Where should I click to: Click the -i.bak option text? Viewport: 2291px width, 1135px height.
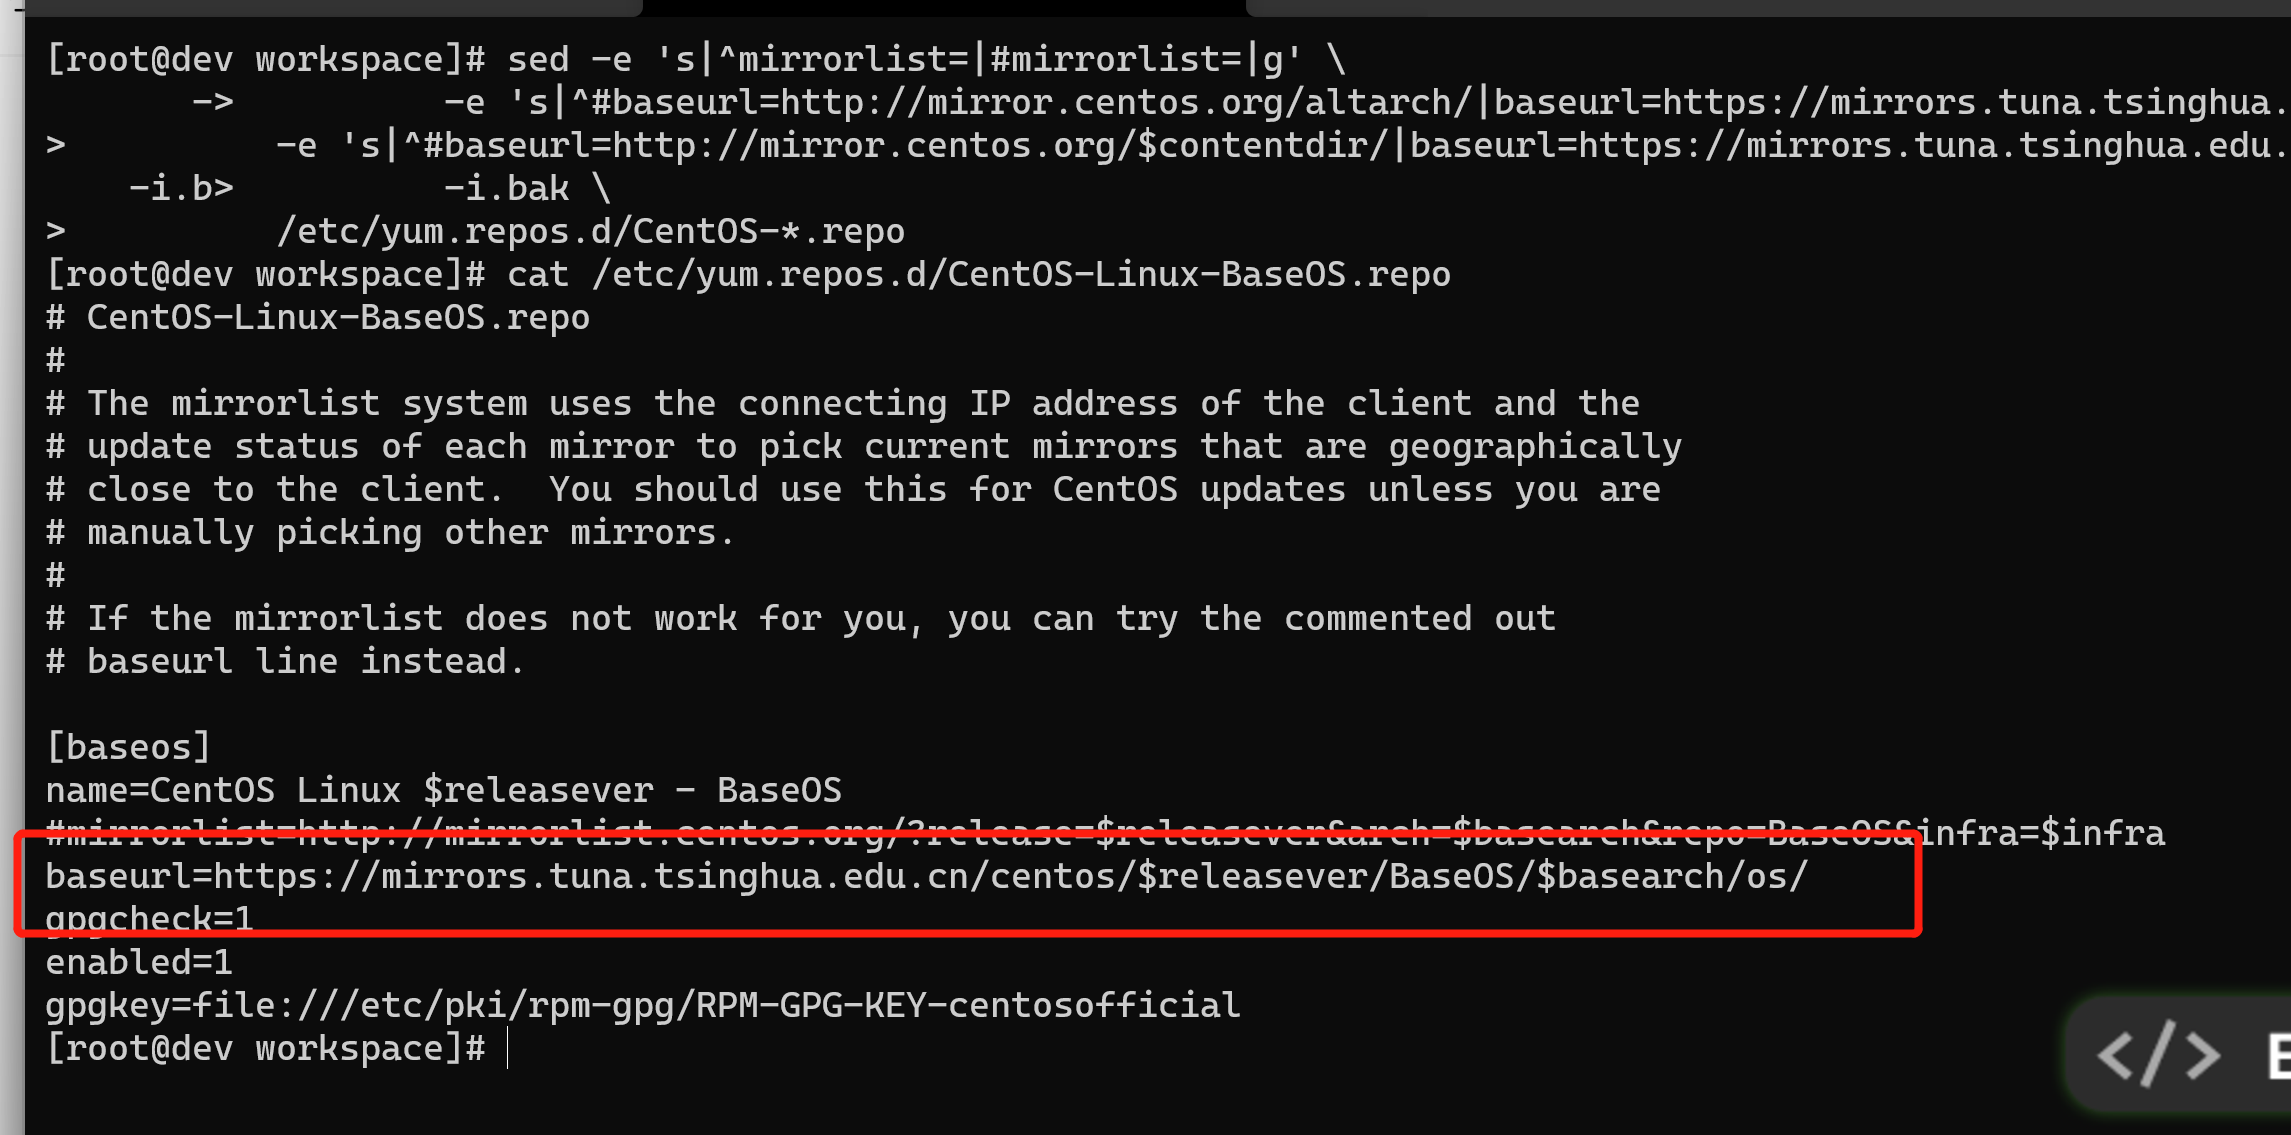pos(506,188)
